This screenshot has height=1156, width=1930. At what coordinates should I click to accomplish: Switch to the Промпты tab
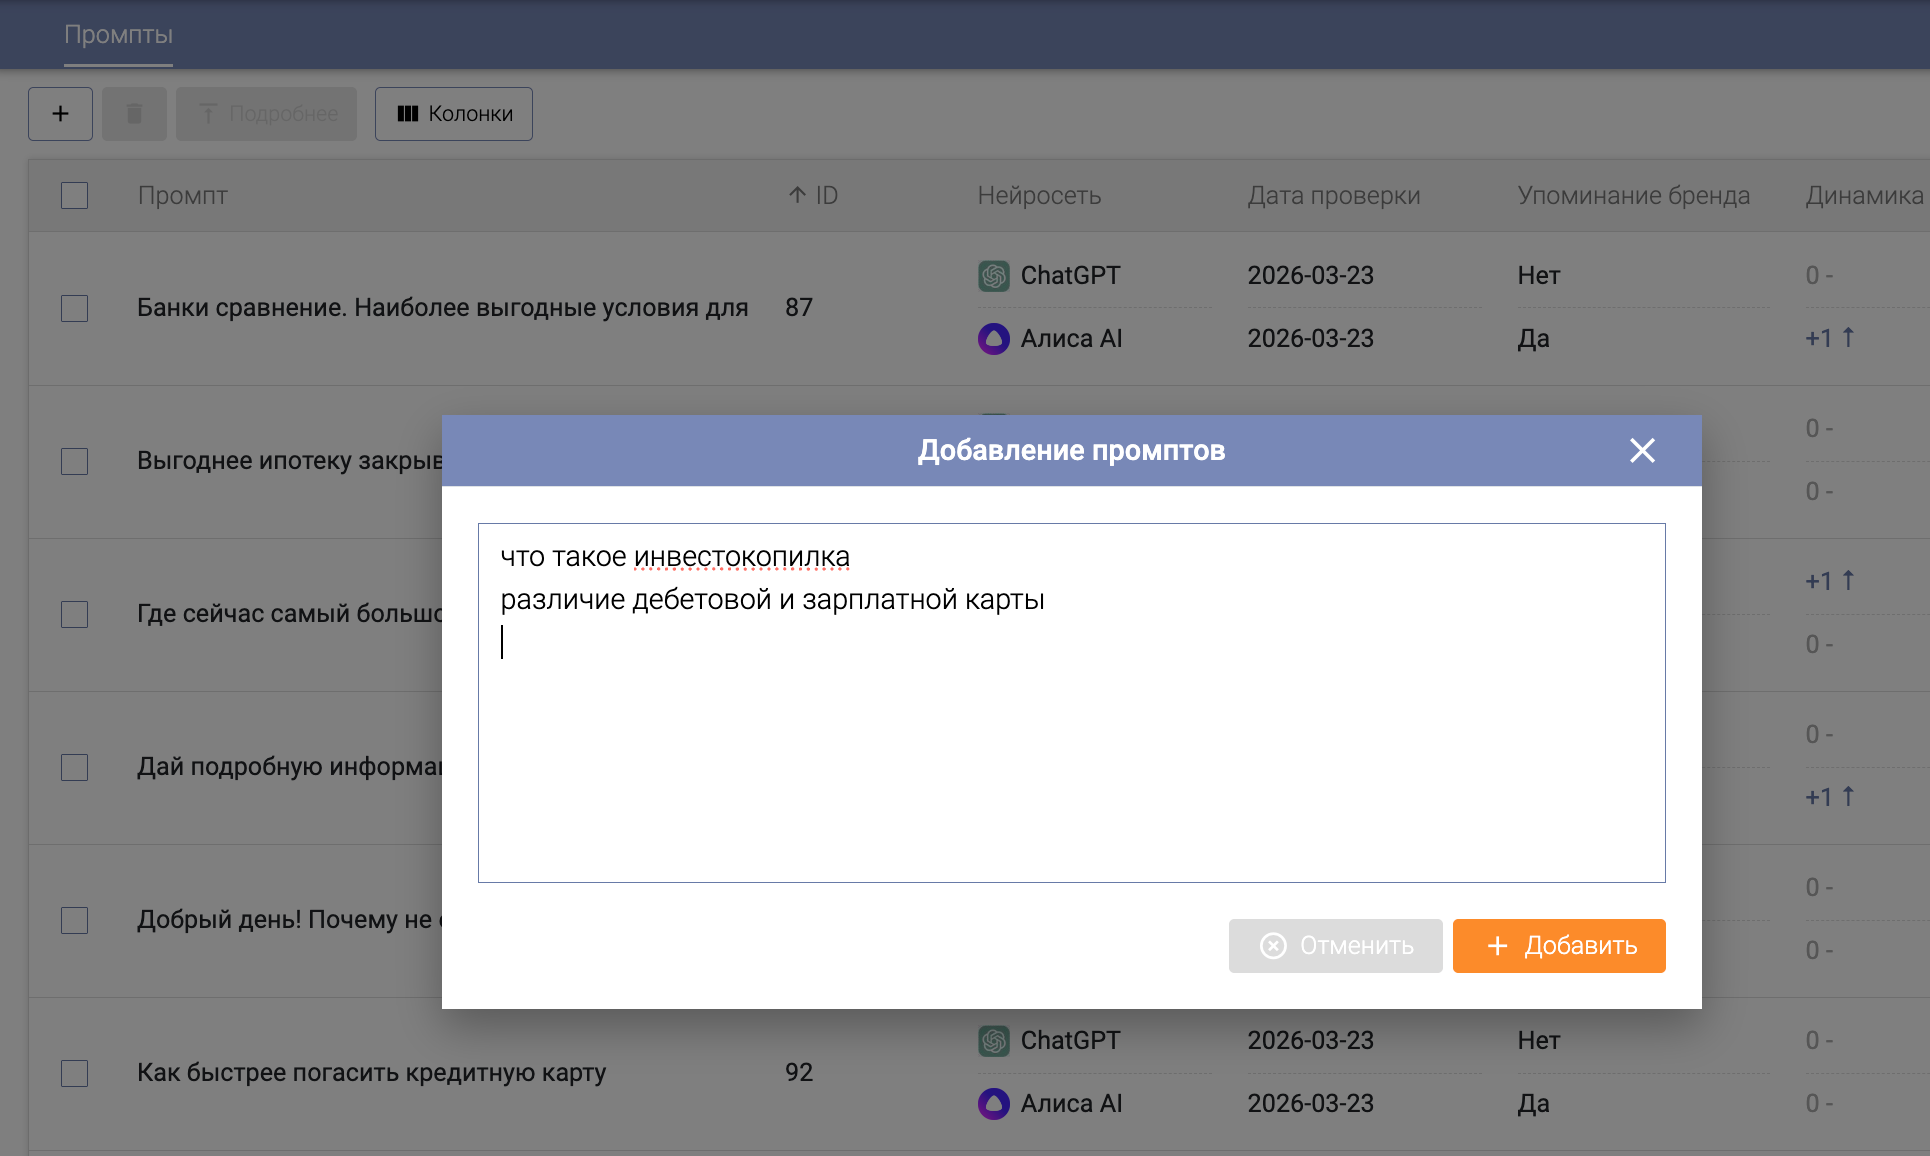[118, 35]
